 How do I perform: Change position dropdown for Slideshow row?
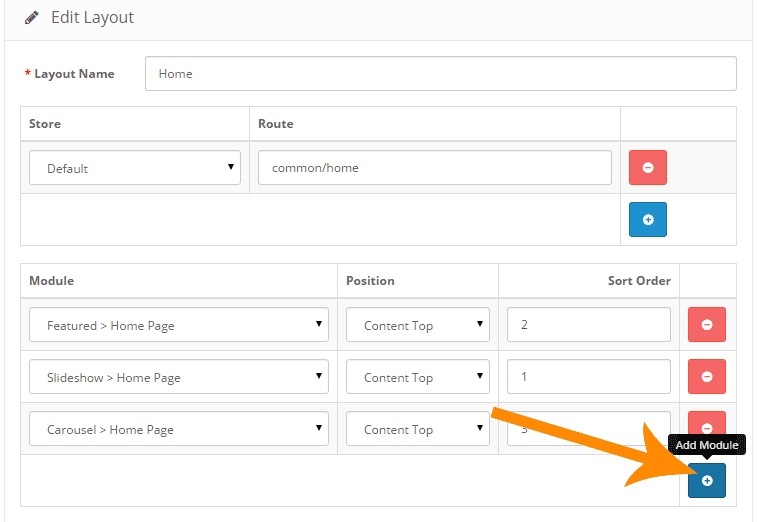coord(418,376)
